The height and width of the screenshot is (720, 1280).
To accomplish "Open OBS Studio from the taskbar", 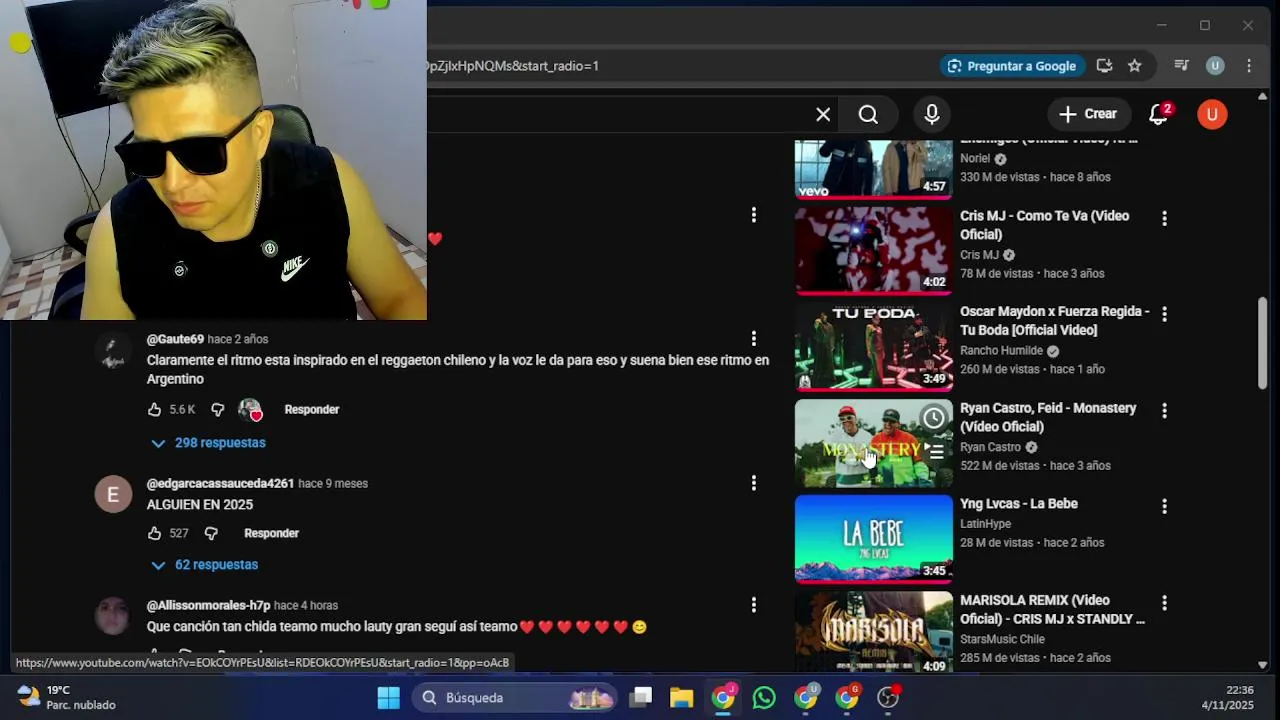I will (x=888, y=698).
